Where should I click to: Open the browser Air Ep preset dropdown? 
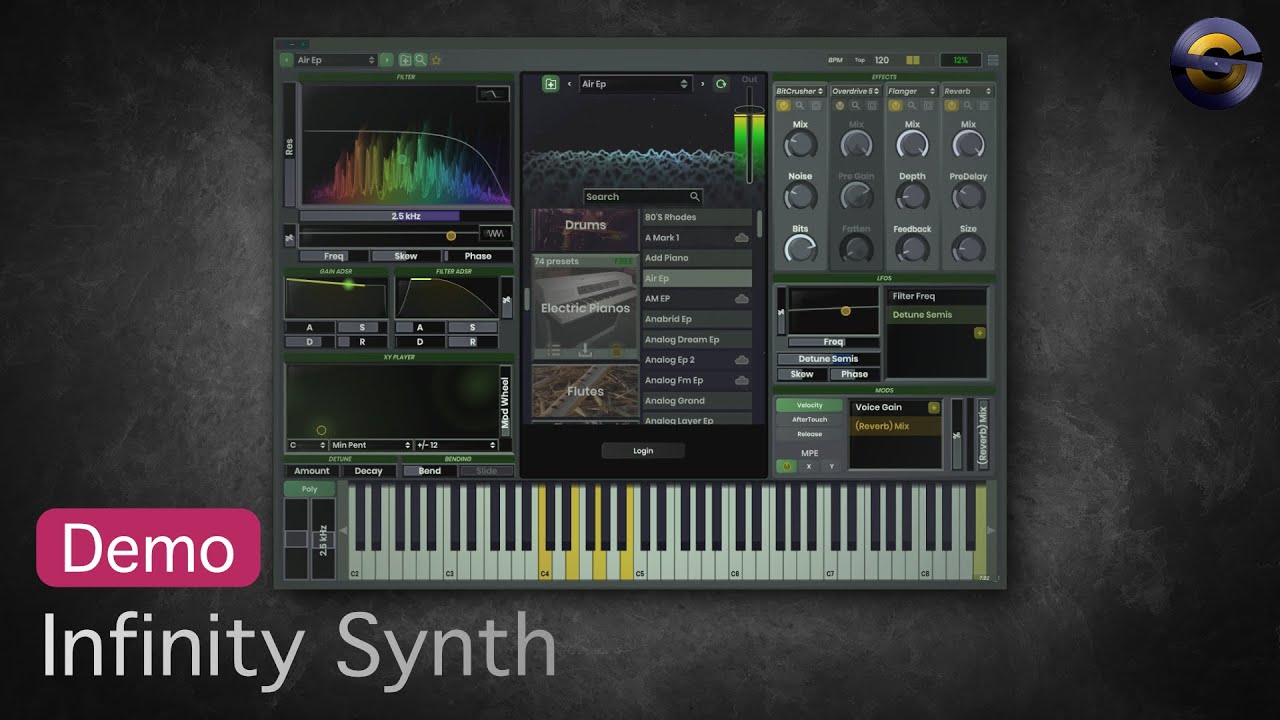[635, 84]
